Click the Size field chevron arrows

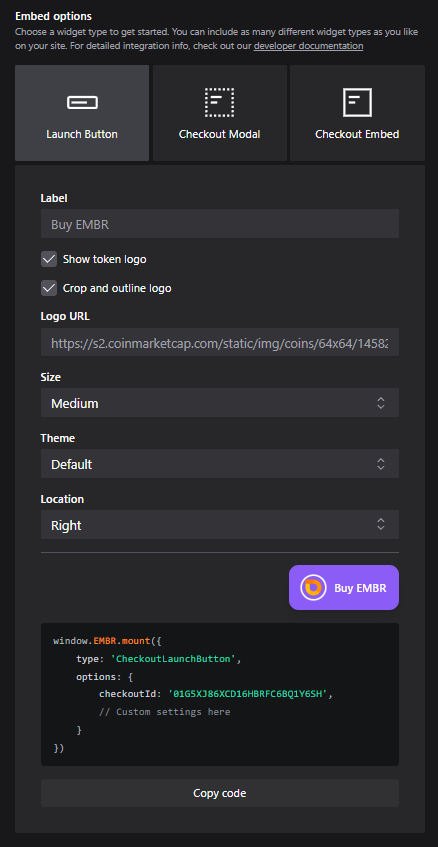coord(381,402)
